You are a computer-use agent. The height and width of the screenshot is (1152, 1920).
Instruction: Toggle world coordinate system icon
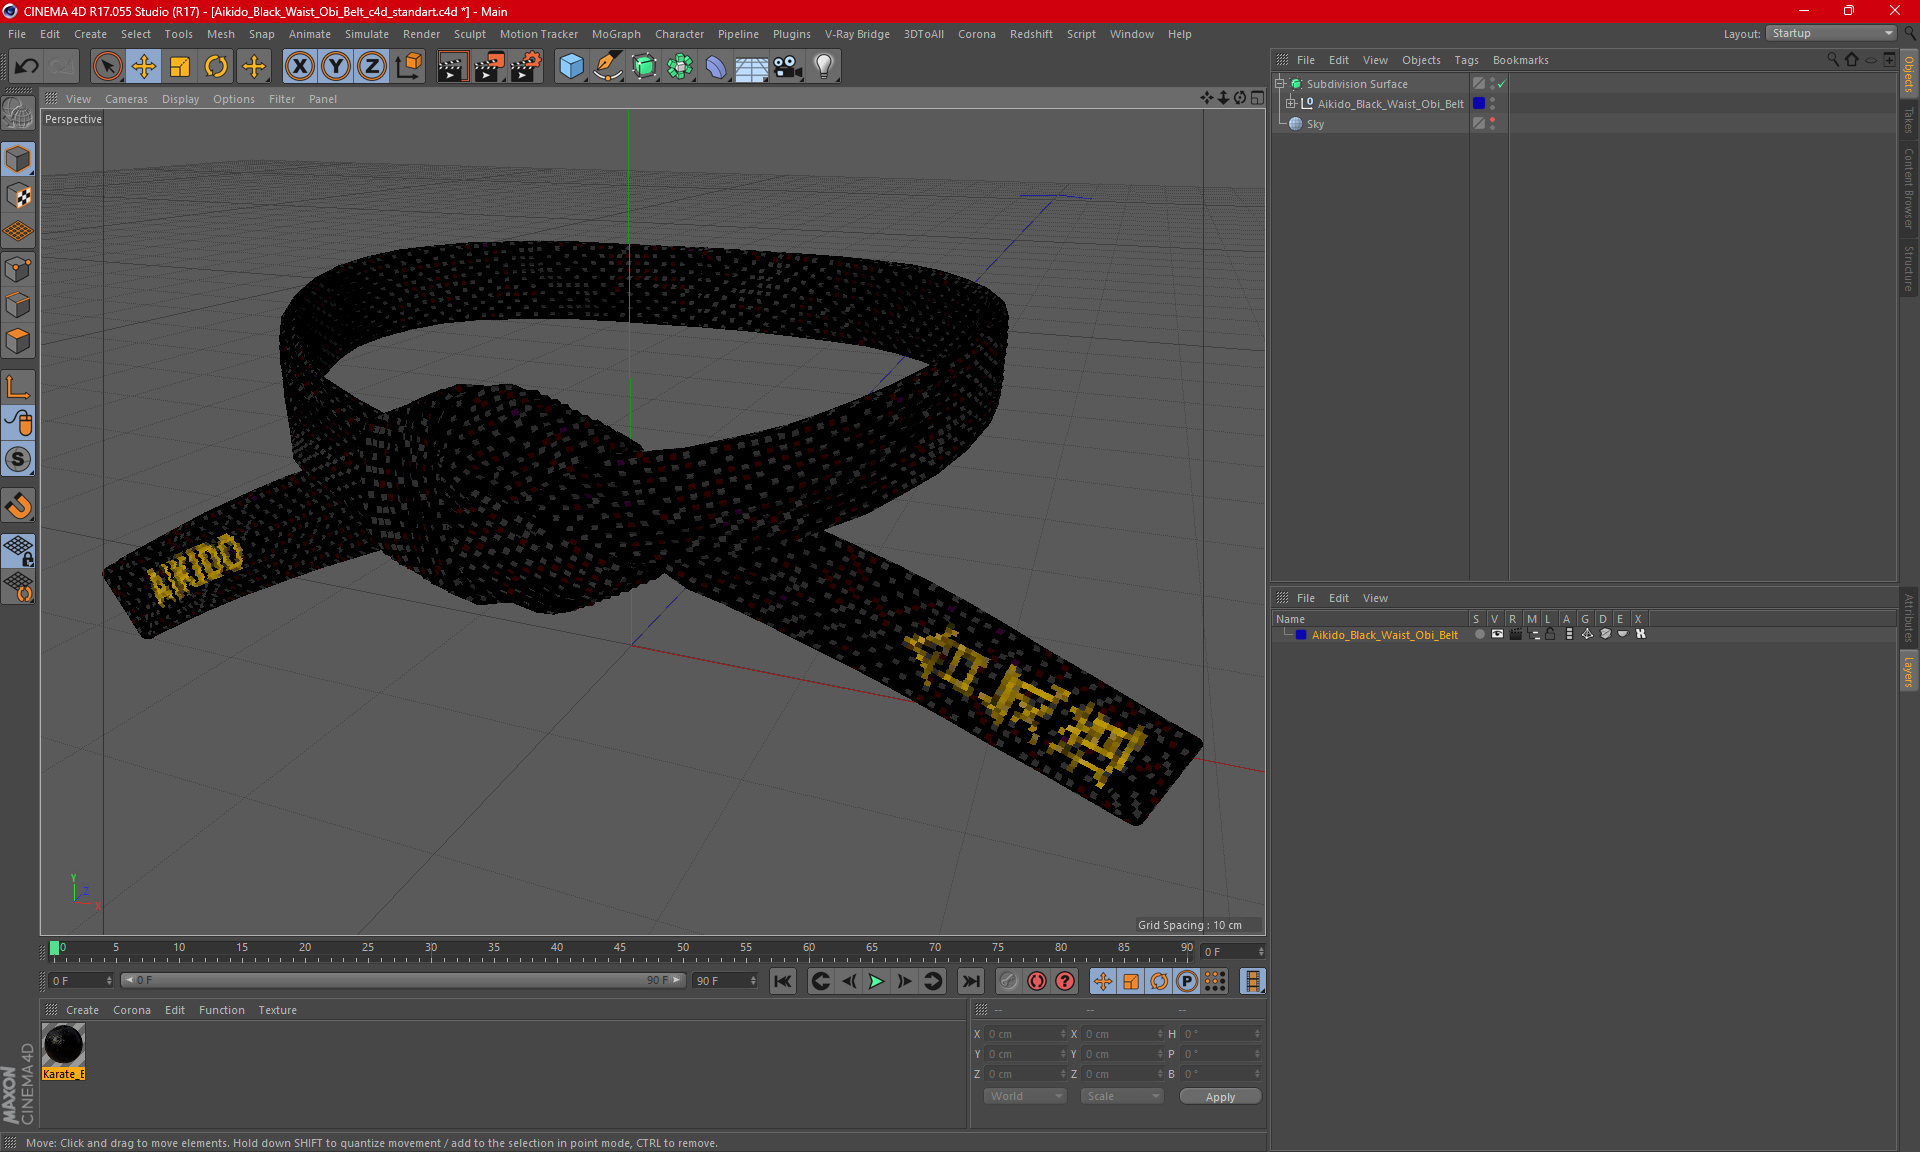tap(409, 67)
